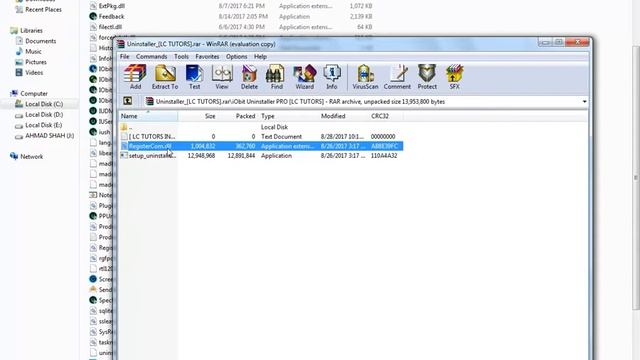This screenshot has height=360, width=640.
Task: Open the Help menu
Action: pos(260,57)
